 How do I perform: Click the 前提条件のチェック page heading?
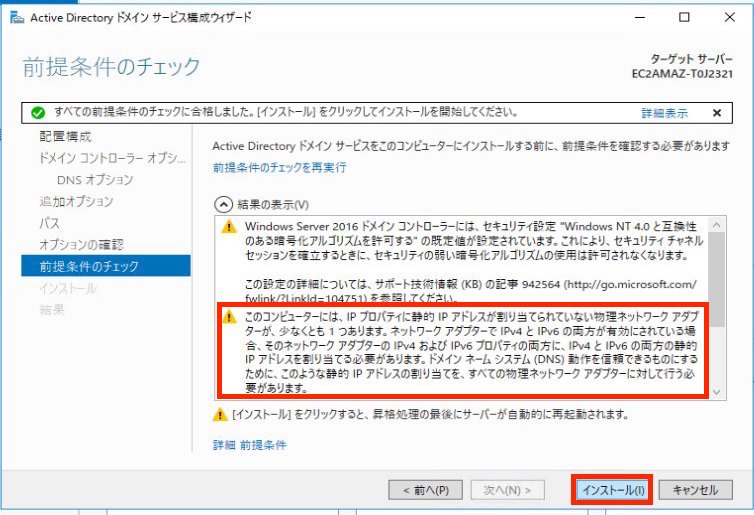pos(111,66)
